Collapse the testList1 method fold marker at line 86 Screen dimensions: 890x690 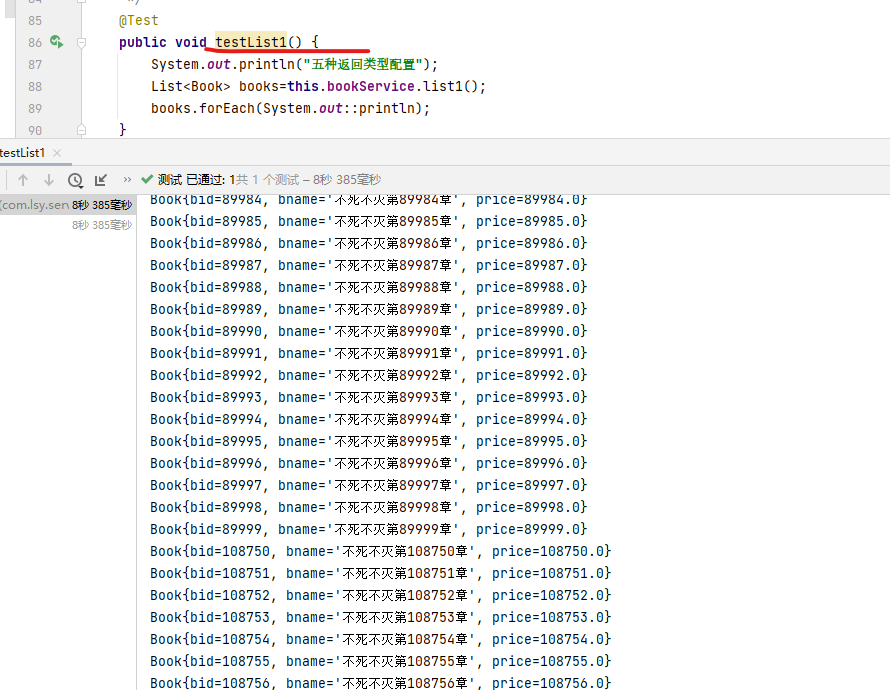tap(81, 43)
